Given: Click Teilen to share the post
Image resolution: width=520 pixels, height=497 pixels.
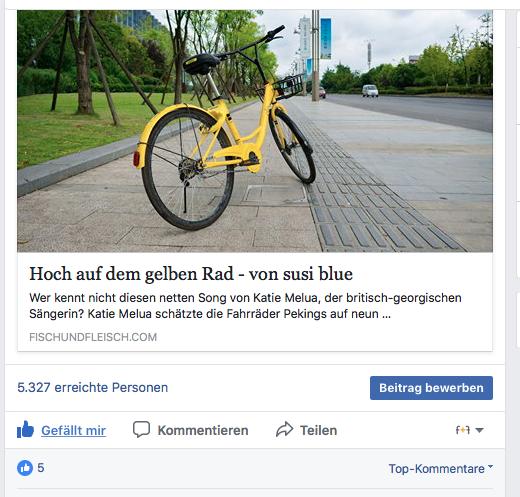Looking at the screenshot, I should 318,430.
